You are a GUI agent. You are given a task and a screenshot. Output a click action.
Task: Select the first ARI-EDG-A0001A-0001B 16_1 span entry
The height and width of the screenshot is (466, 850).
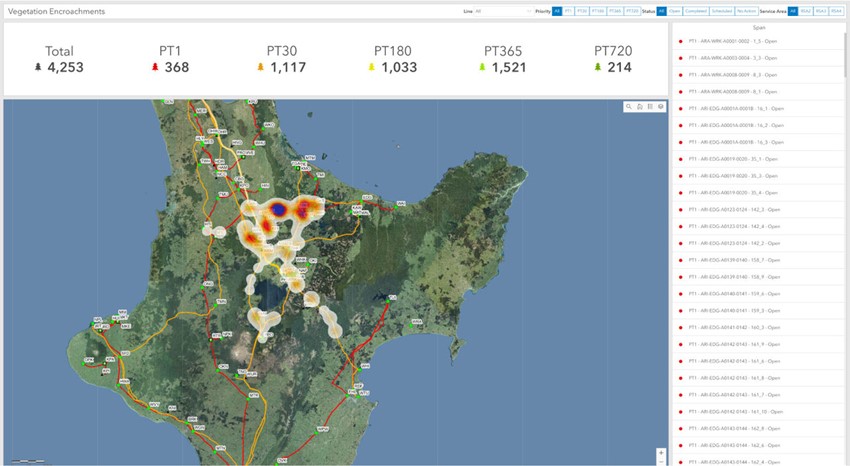(x=735, y=108)
